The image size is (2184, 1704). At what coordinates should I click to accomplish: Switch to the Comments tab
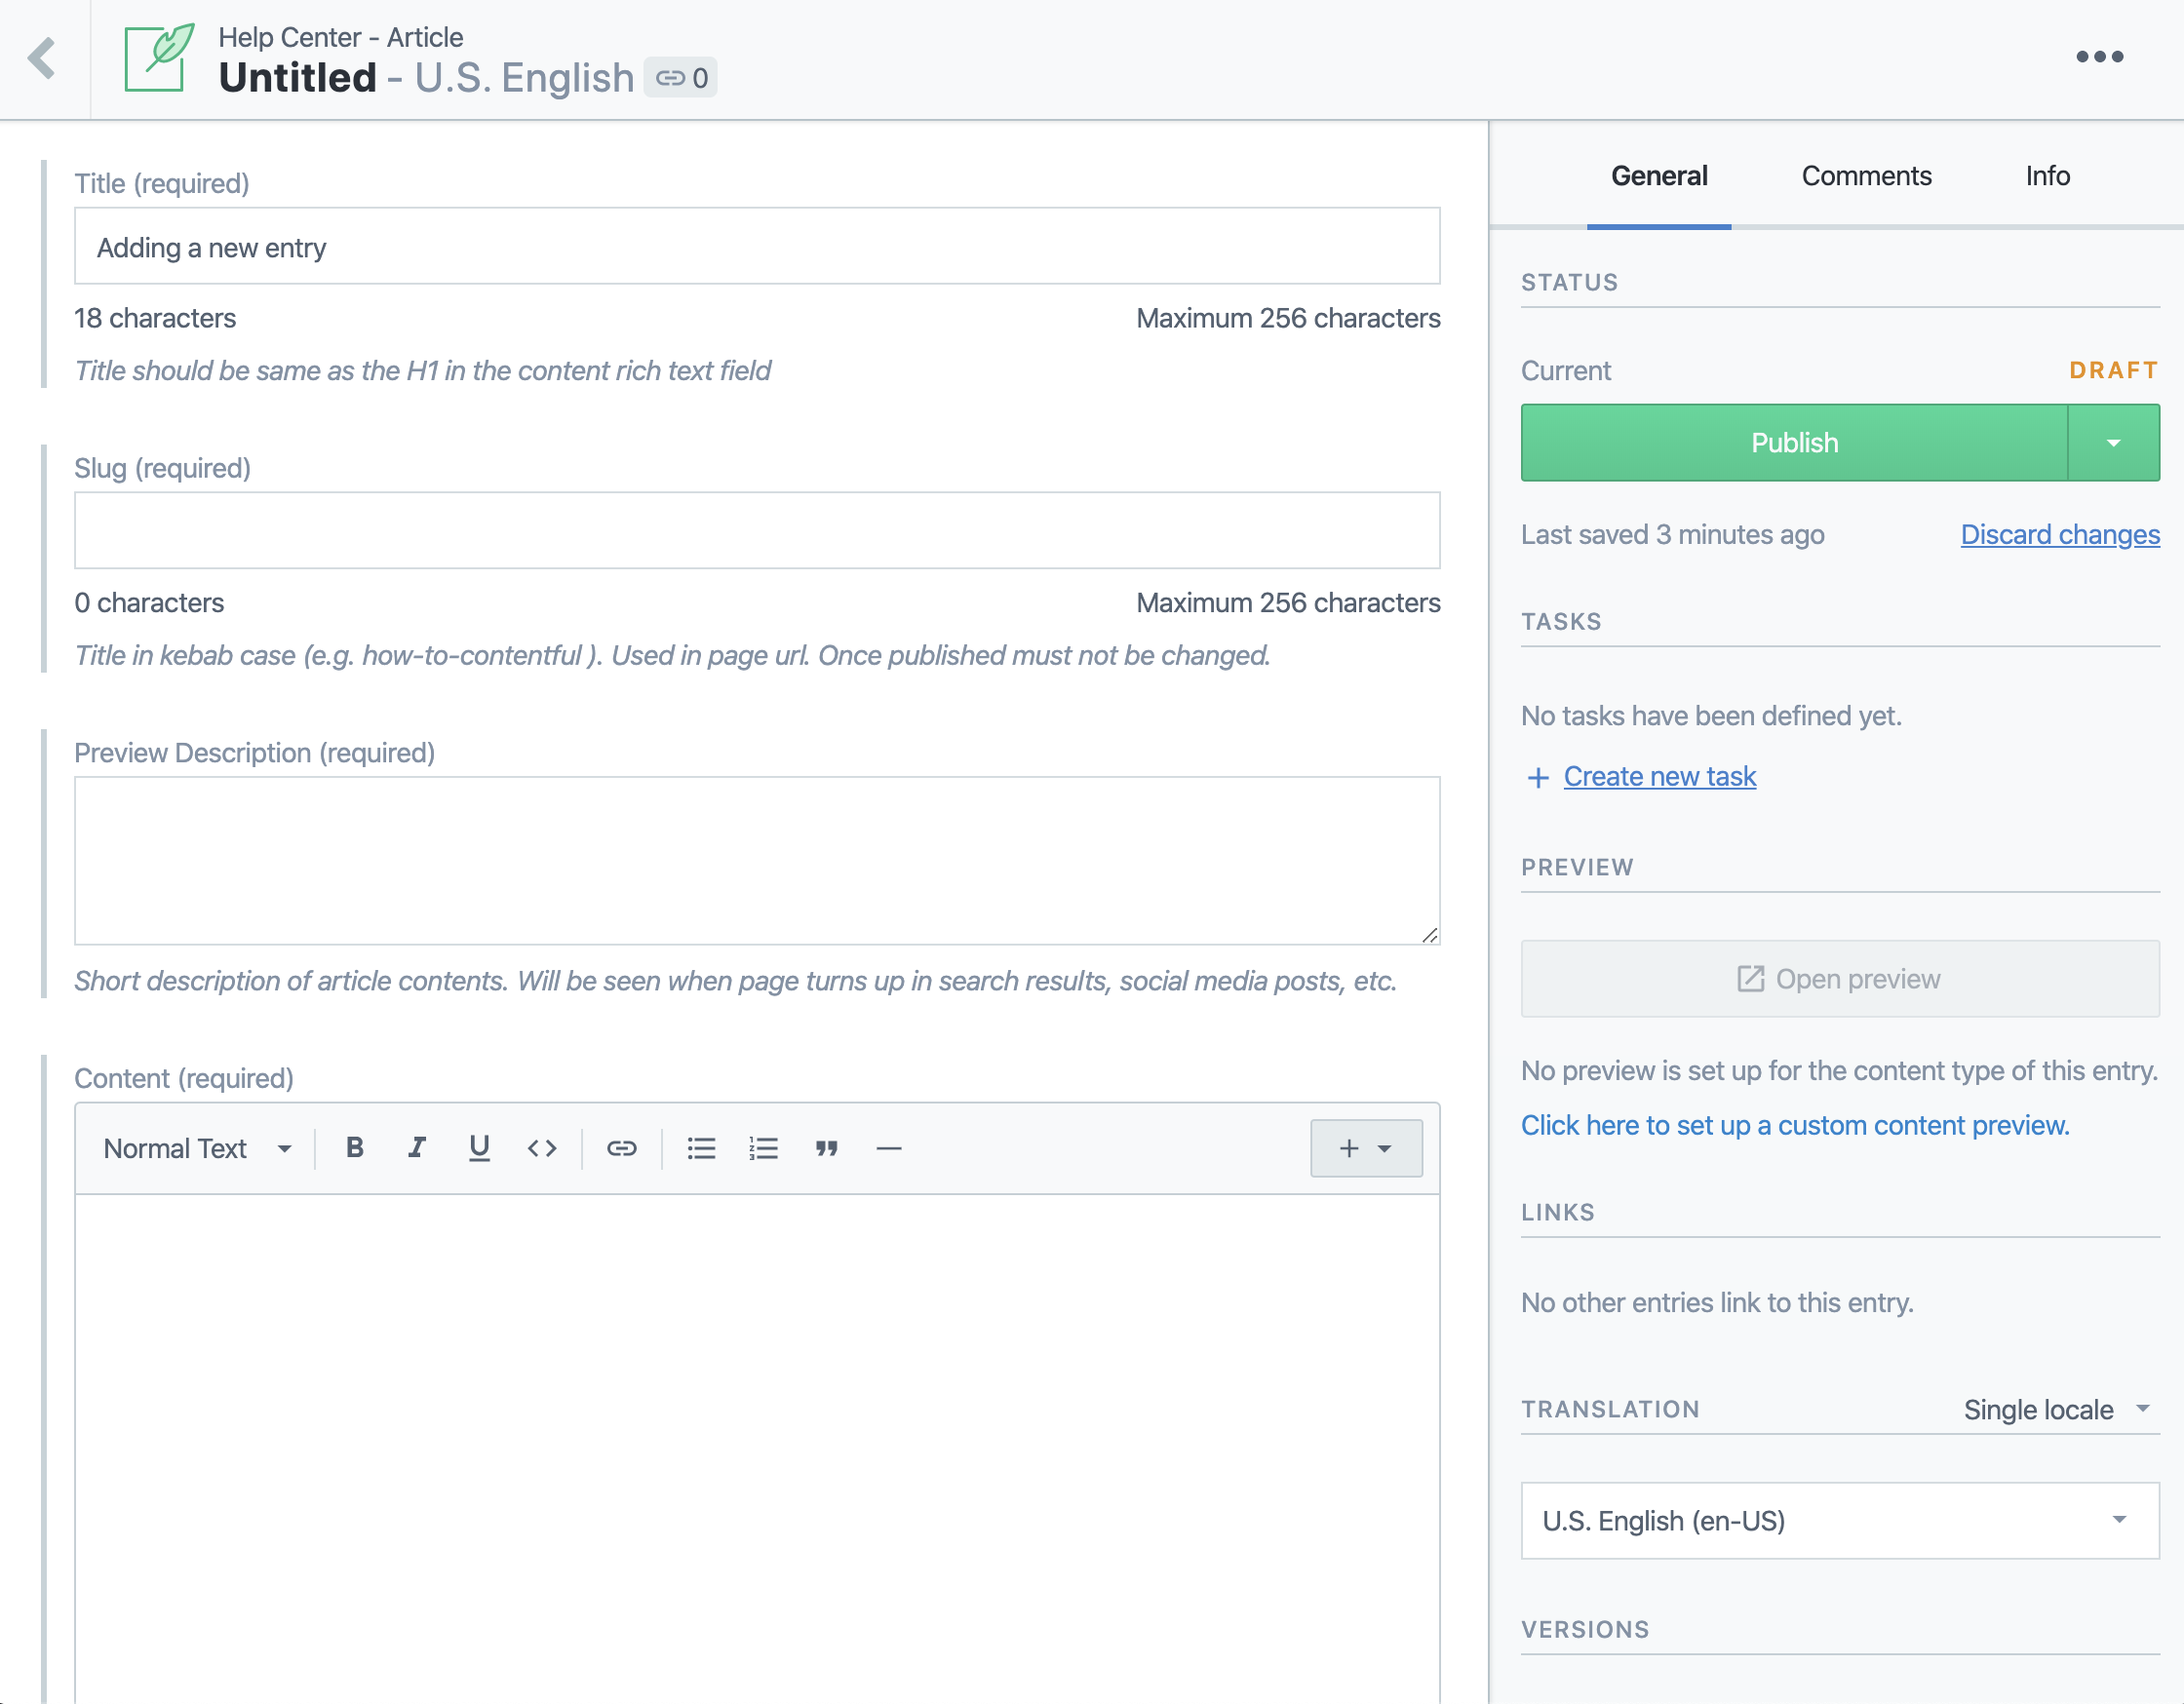tap(1866, 175)
